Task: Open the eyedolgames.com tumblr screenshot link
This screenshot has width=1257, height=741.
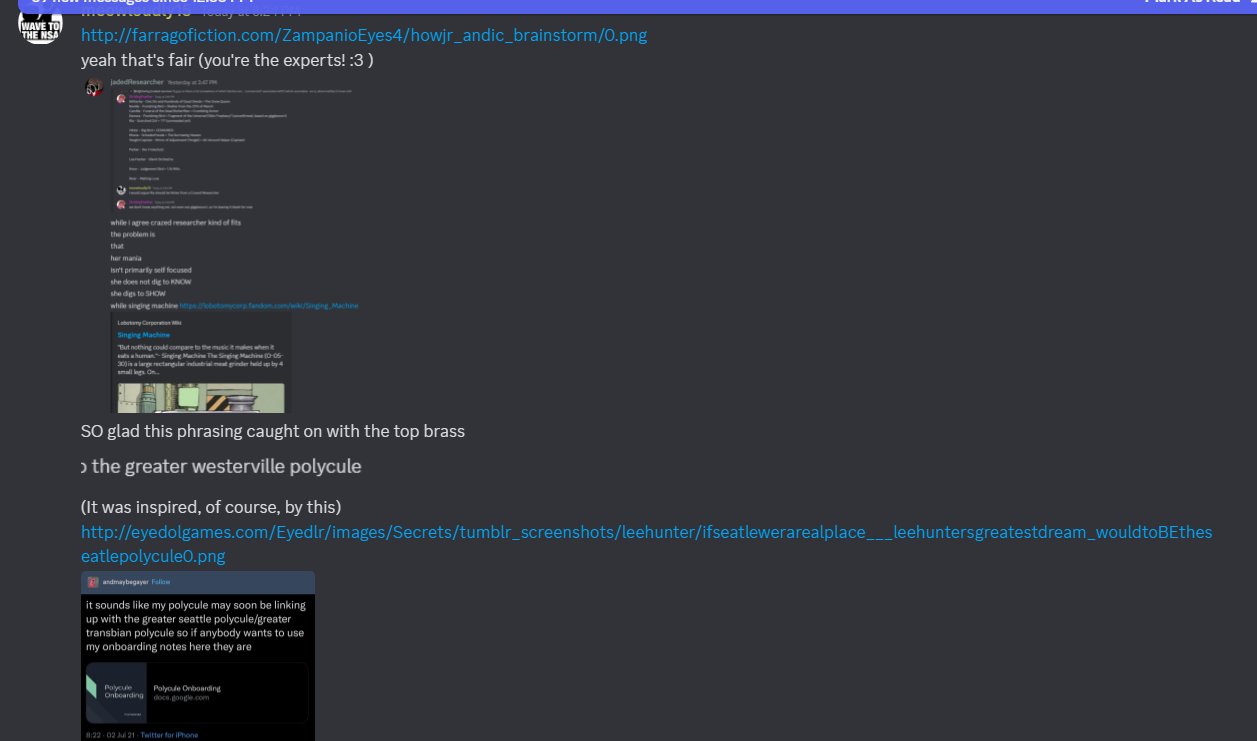Action: click(x=646, y=532)
